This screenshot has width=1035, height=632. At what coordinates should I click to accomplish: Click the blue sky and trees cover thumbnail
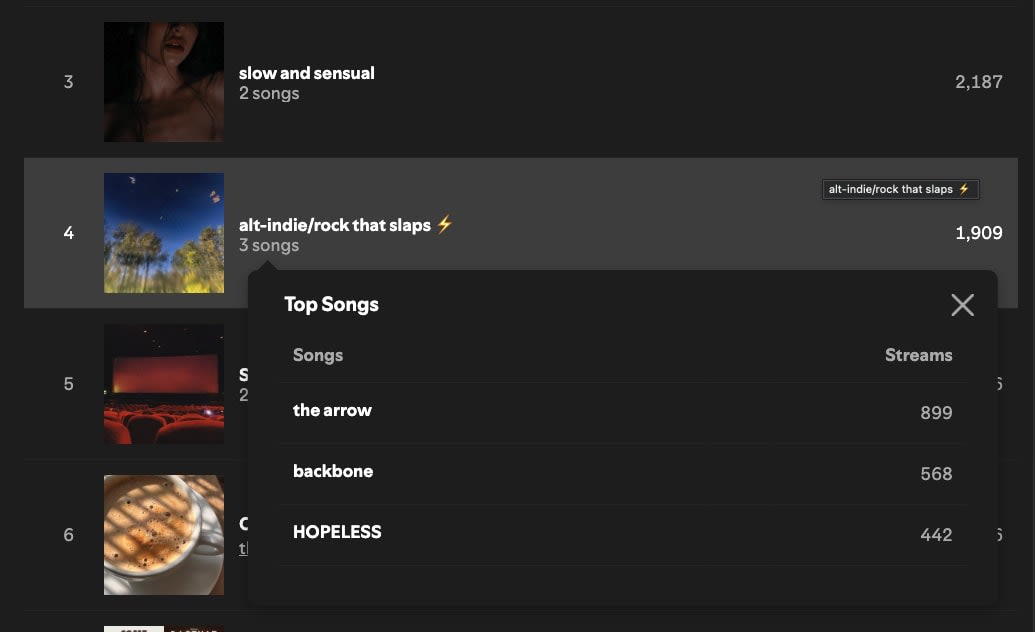164,233
